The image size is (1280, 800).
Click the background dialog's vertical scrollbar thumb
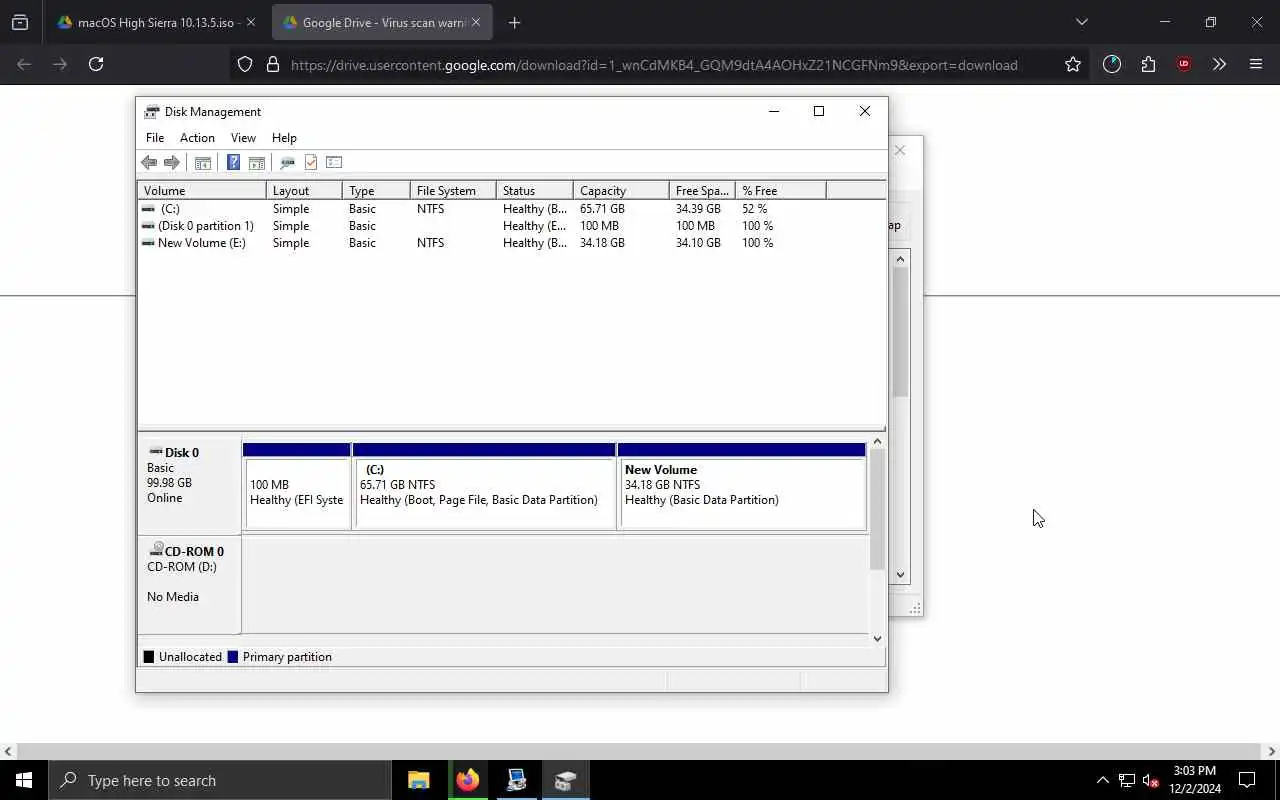point(901,332)
